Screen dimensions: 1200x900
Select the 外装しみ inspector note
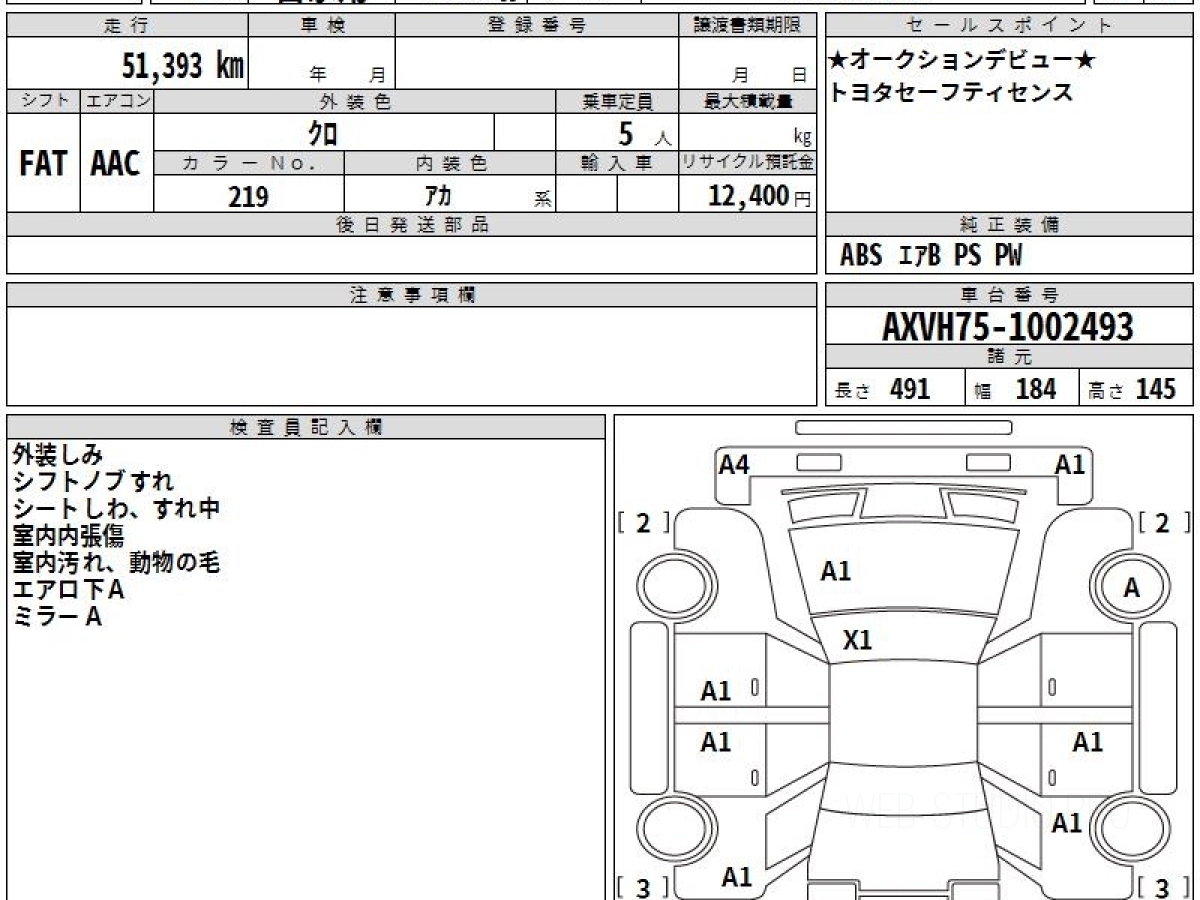point(56,454)
